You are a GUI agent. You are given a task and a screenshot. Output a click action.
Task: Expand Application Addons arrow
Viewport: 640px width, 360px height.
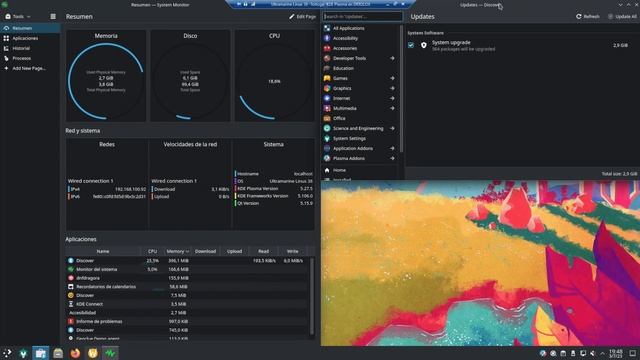tap(392, 148)
